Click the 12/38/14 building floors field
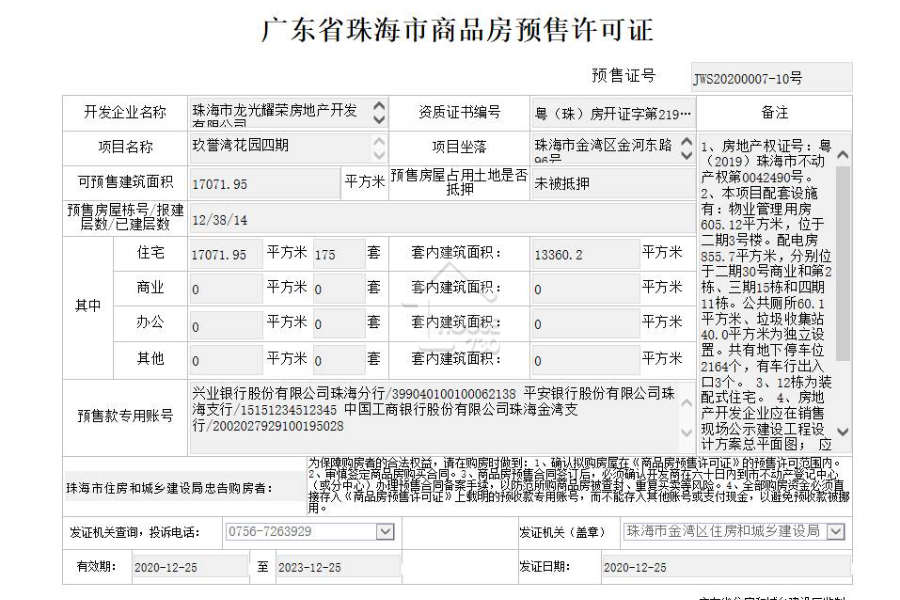The height and width of the screenshot is (600, 900). 442,219
